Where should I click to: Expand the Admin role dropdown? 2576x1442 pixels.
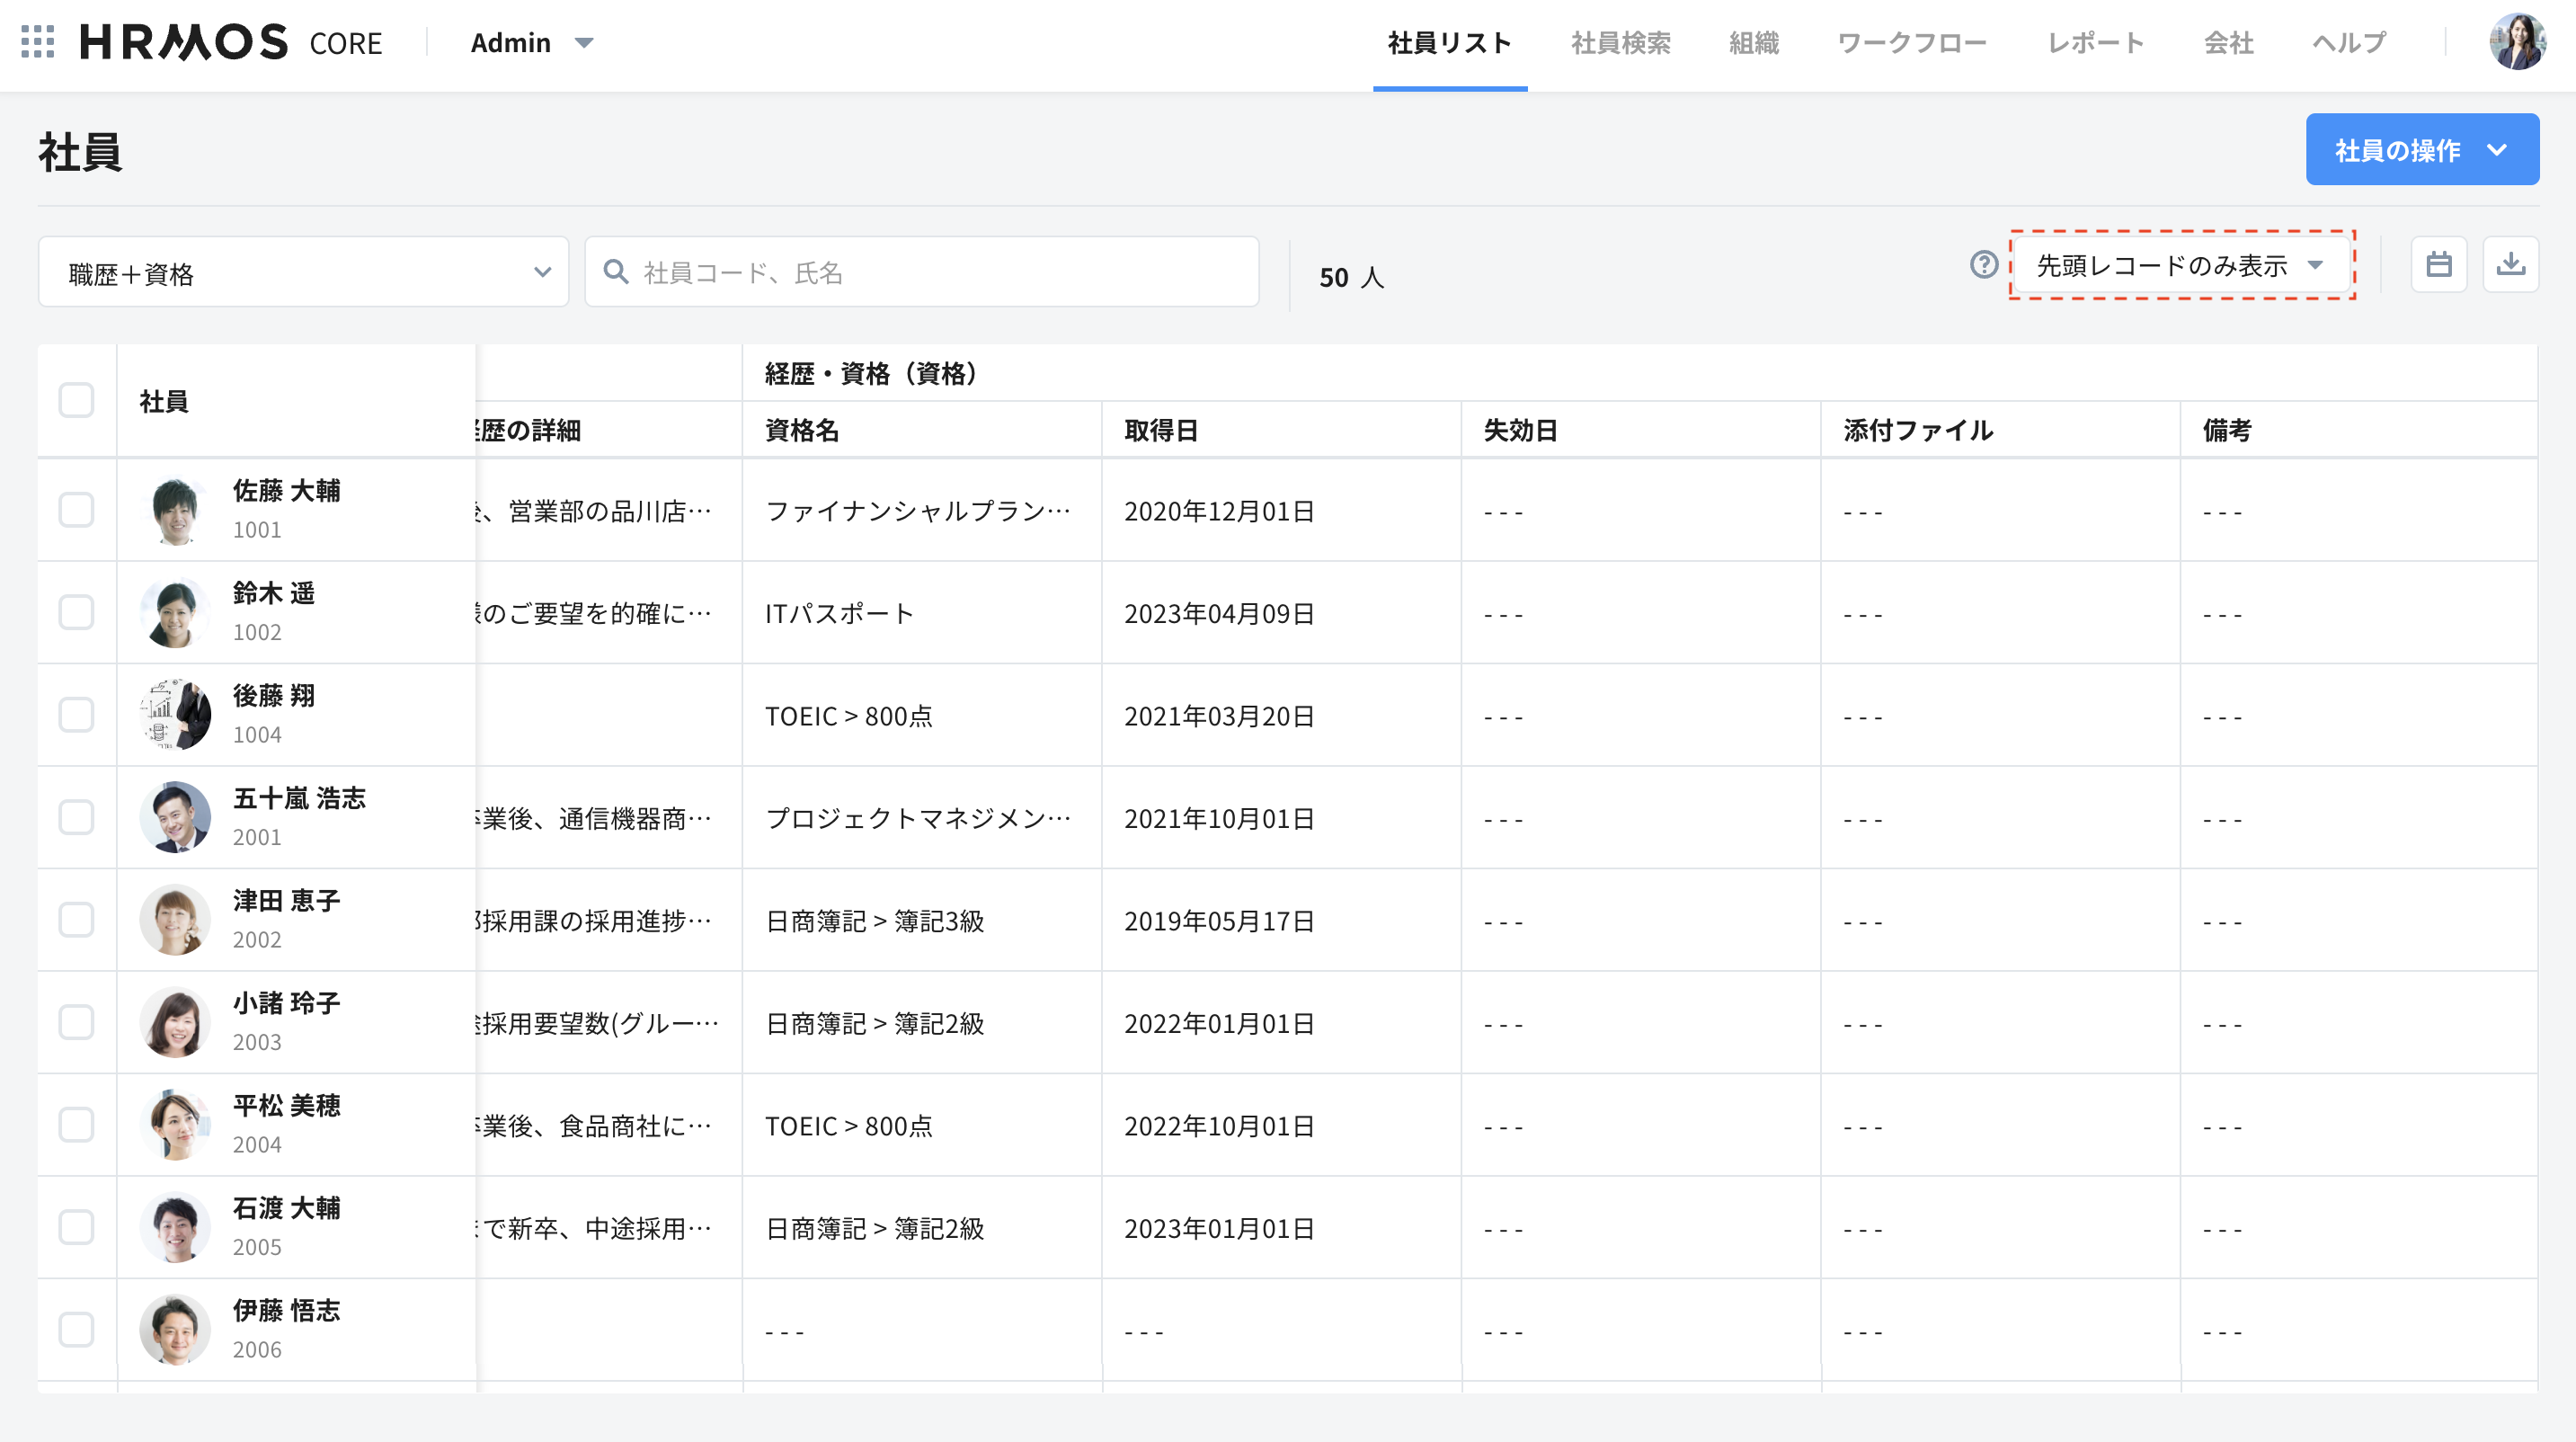coord(531,42)
